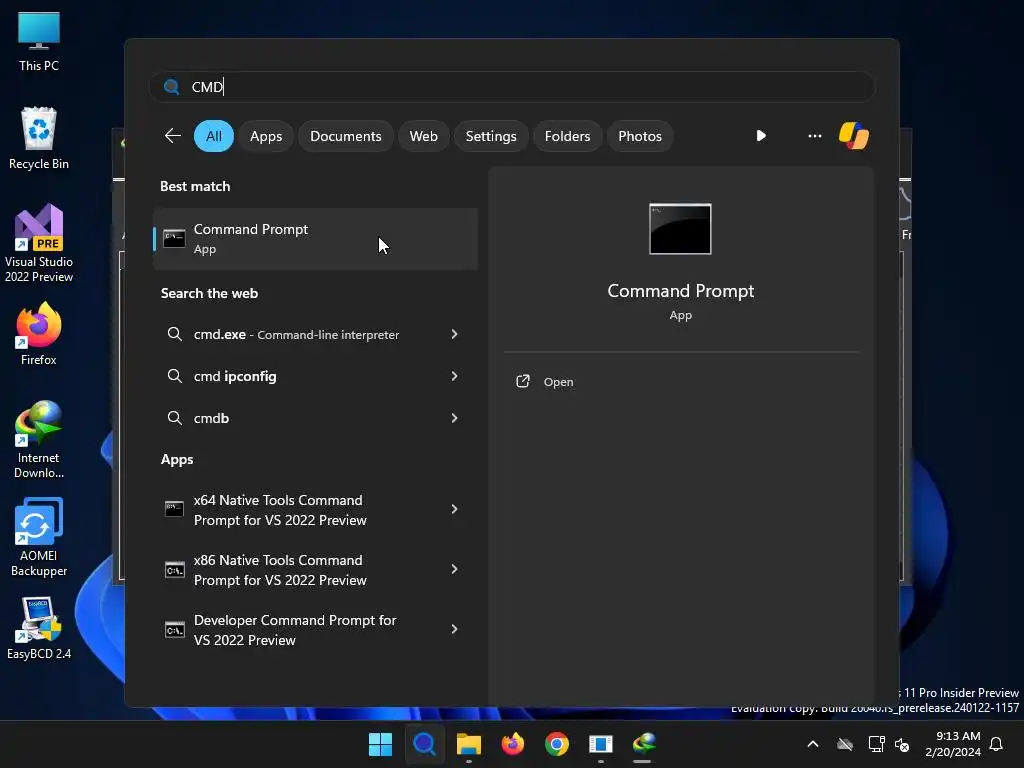Screen dimensions: 1024x768
Task: Open EasyBCD 2.4 desktop shortcut
Action: [39, 628]
